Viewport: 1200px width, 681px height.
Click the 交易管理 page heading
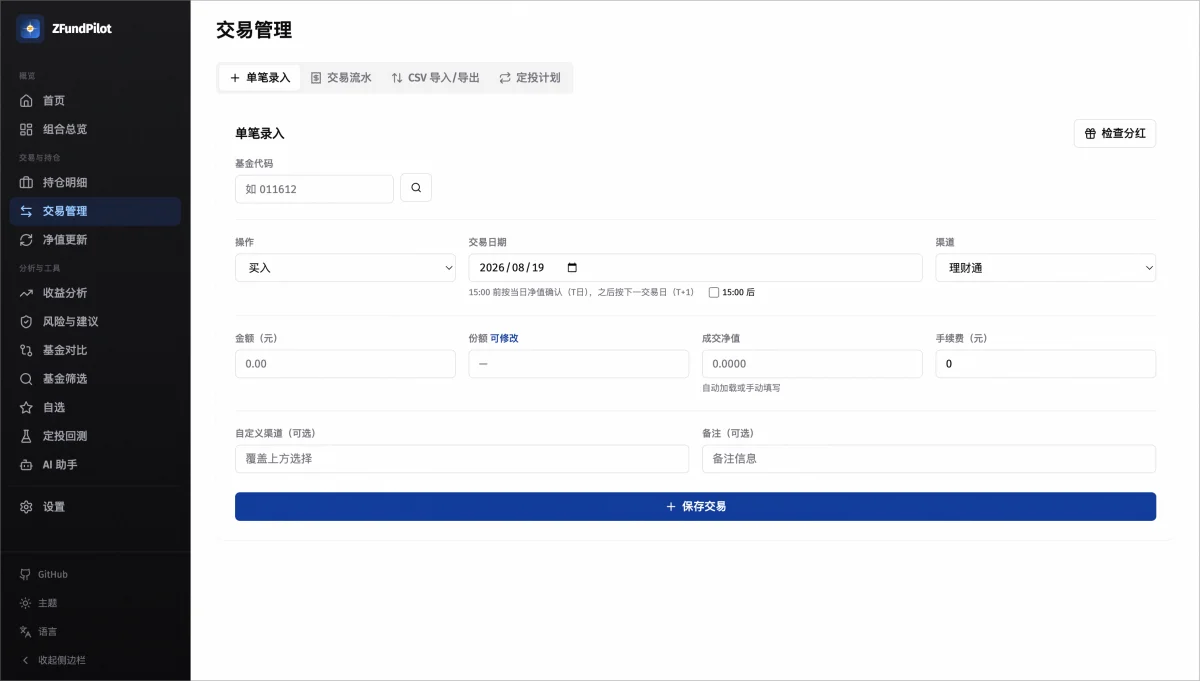(x=254, y=31)
